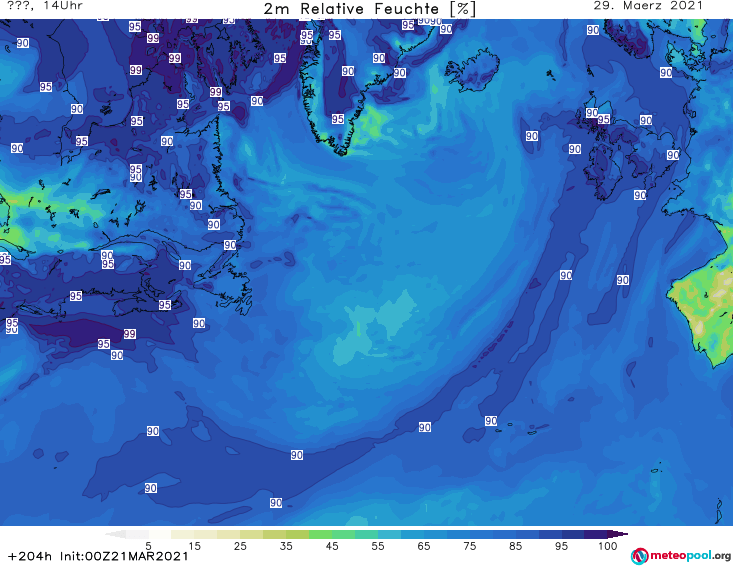Click the color scale tick label "15"
The width and height of the screenshot is (733, 566).
point(194,546)
